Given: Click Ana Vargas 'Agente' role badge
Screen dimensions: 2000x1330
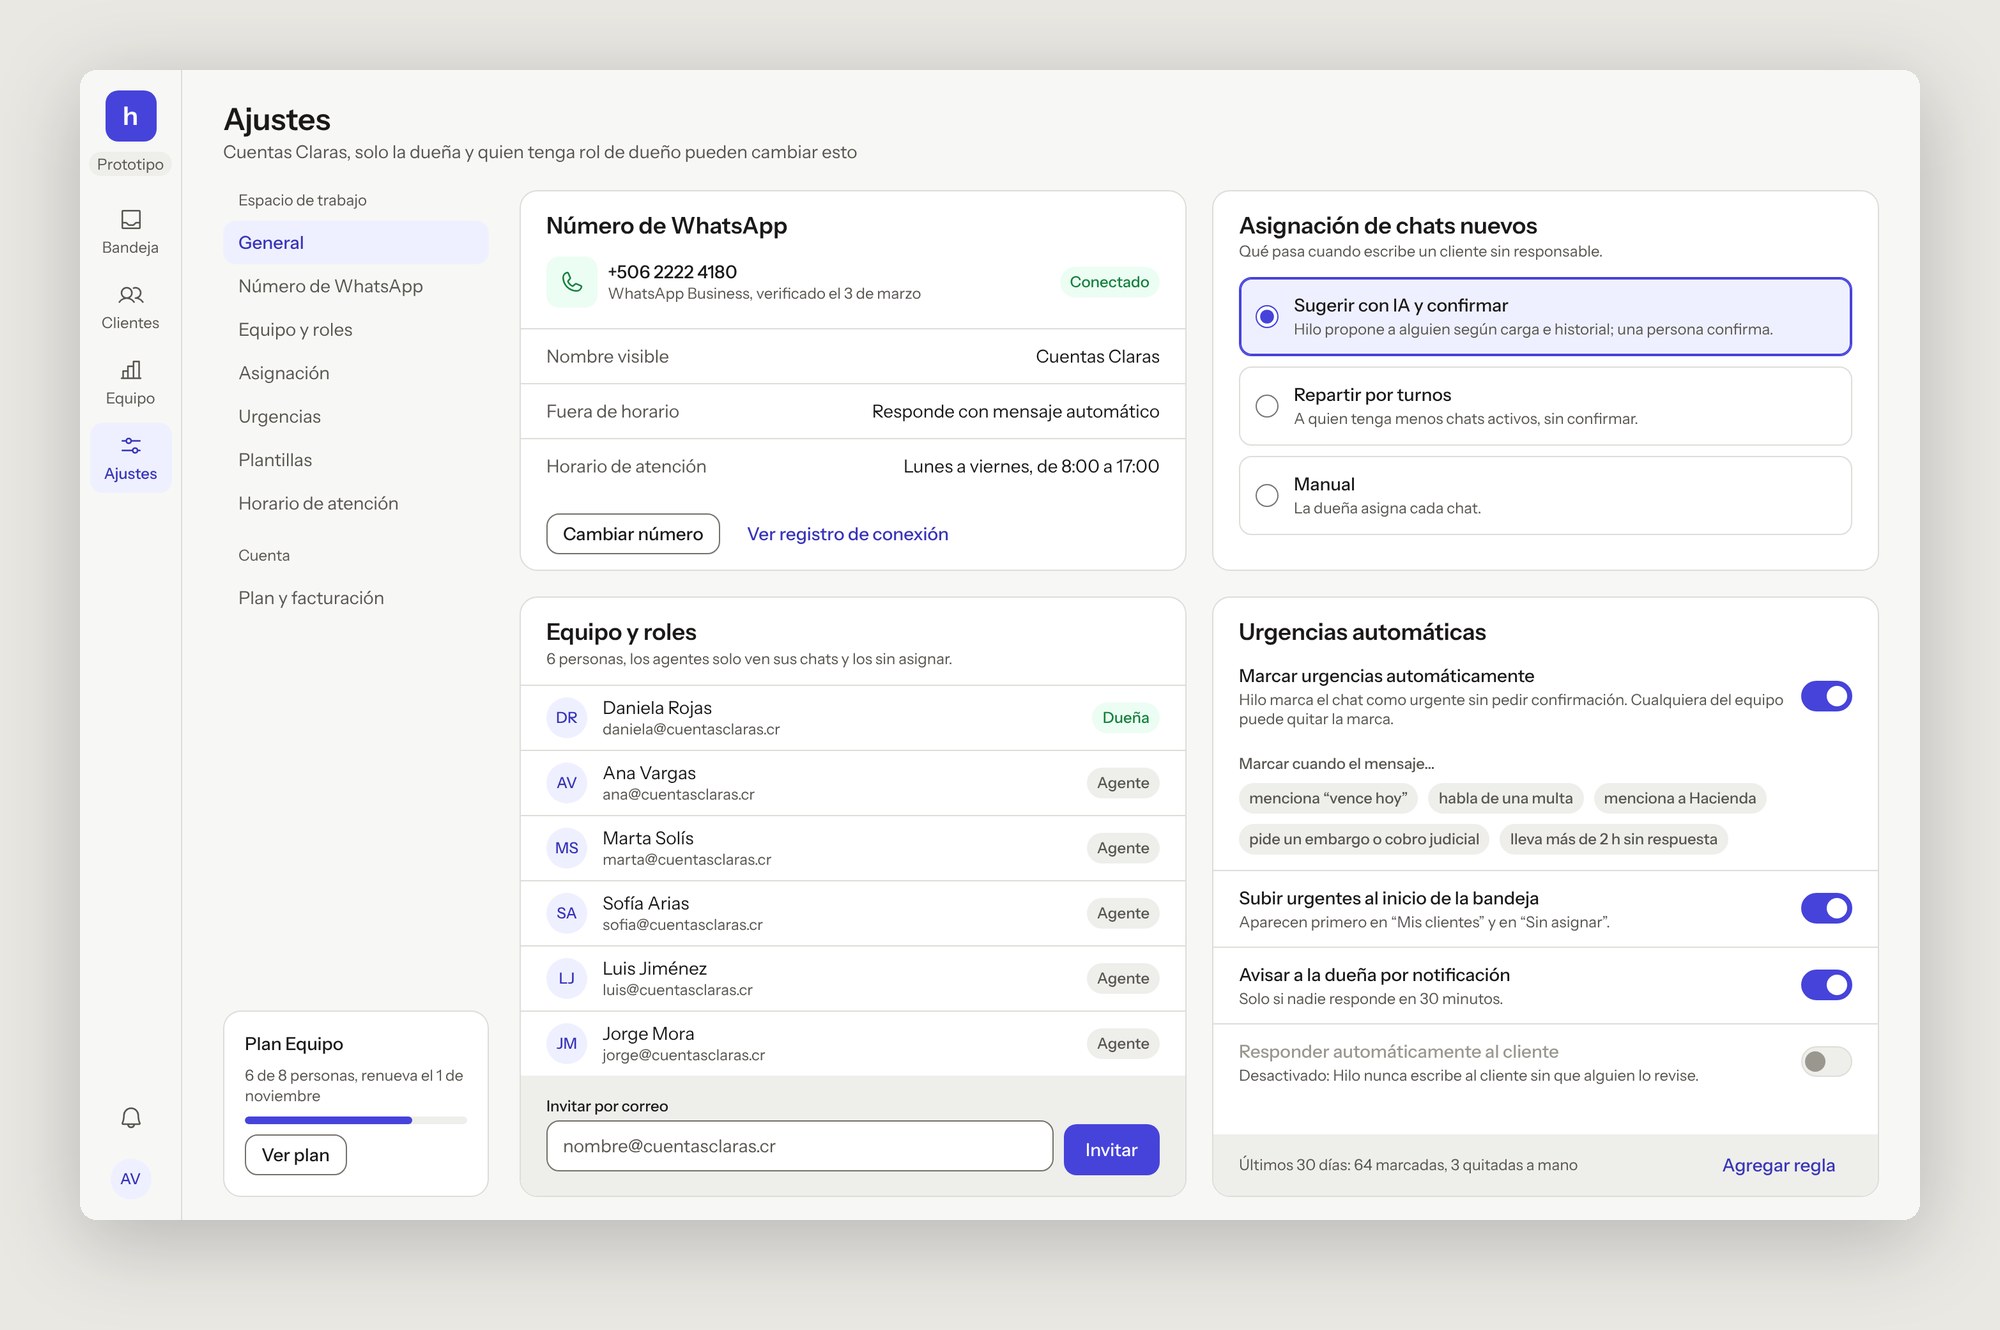Looking at the screenshot, I should [1123, 783].
